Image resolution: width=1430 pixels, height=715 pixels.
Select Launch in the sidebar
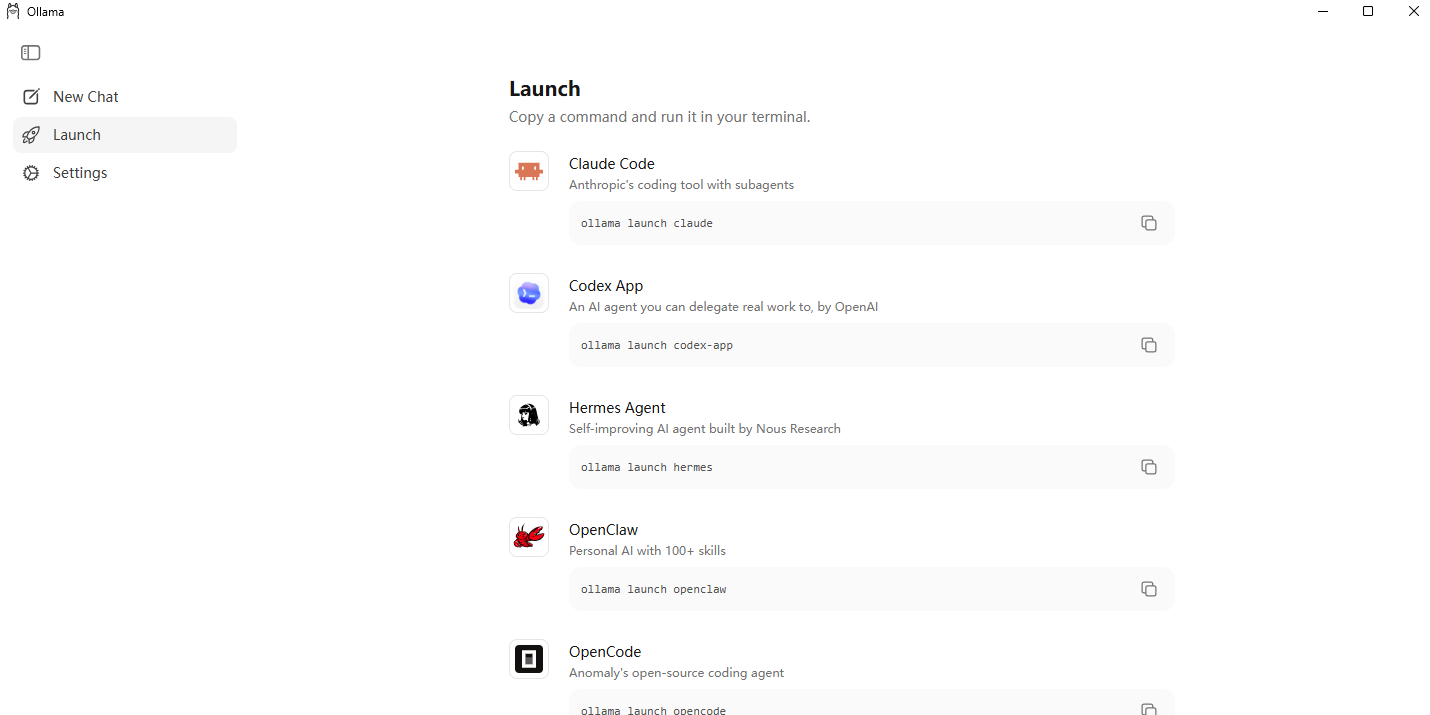(x=125, y=135)
